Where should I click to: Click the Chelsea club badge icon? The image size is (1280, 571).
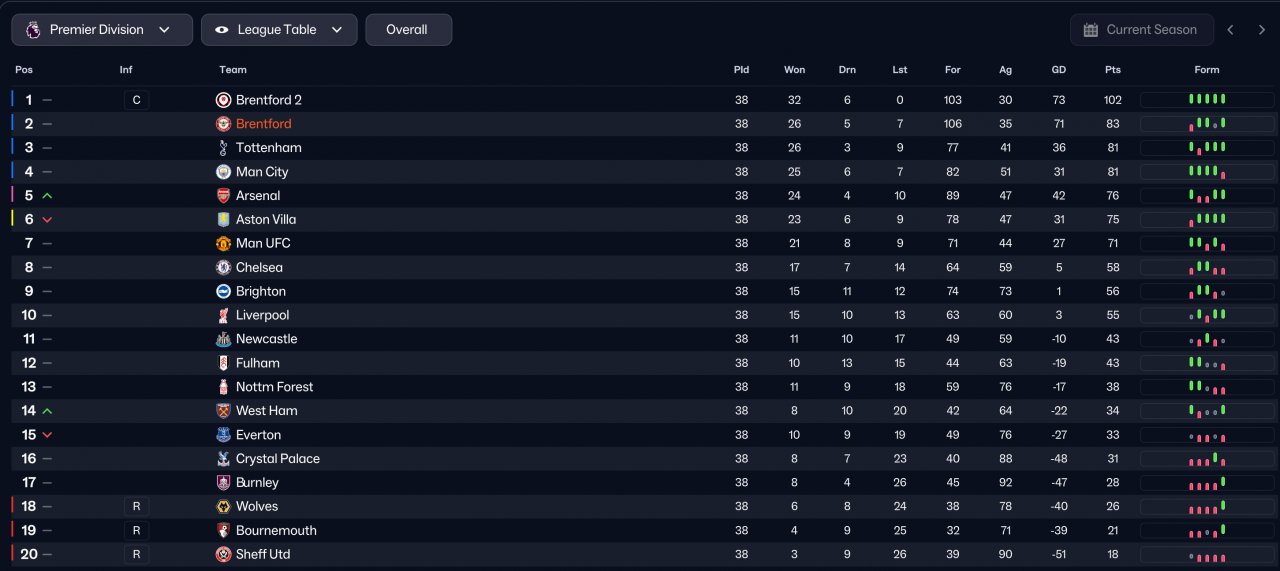click(x=223, y=268)
